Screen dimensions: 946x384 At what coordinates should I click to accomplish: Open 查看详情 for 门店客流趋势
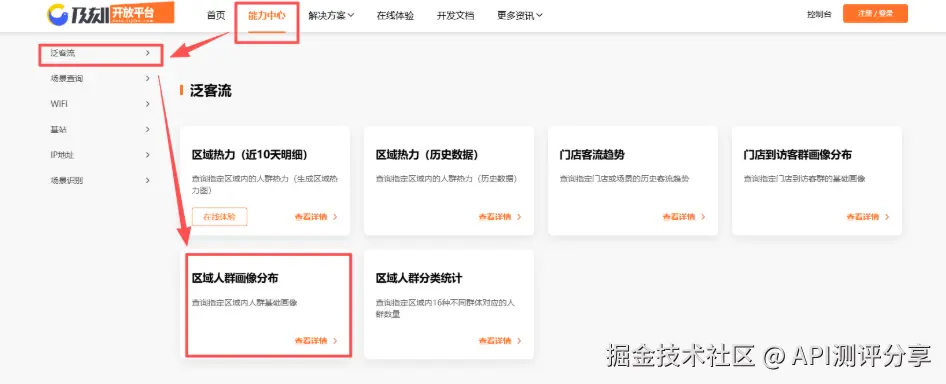click(x=684, y=217)
